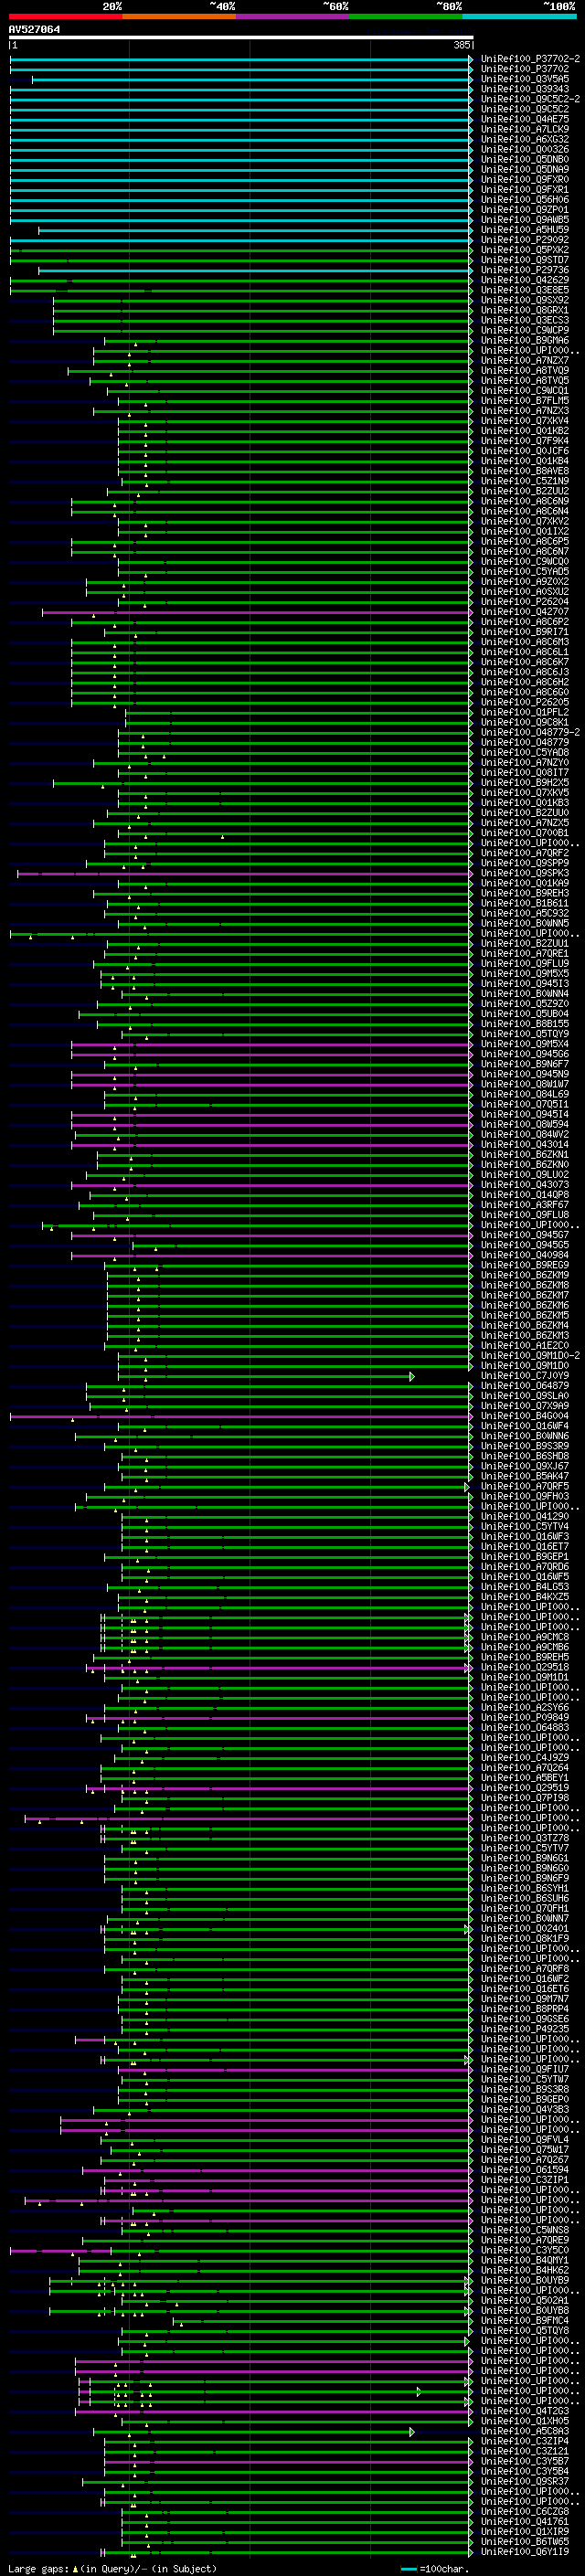Open hit UniRef100_Q39343
The height and width of the screenshot is (2576, 585).
525,89
